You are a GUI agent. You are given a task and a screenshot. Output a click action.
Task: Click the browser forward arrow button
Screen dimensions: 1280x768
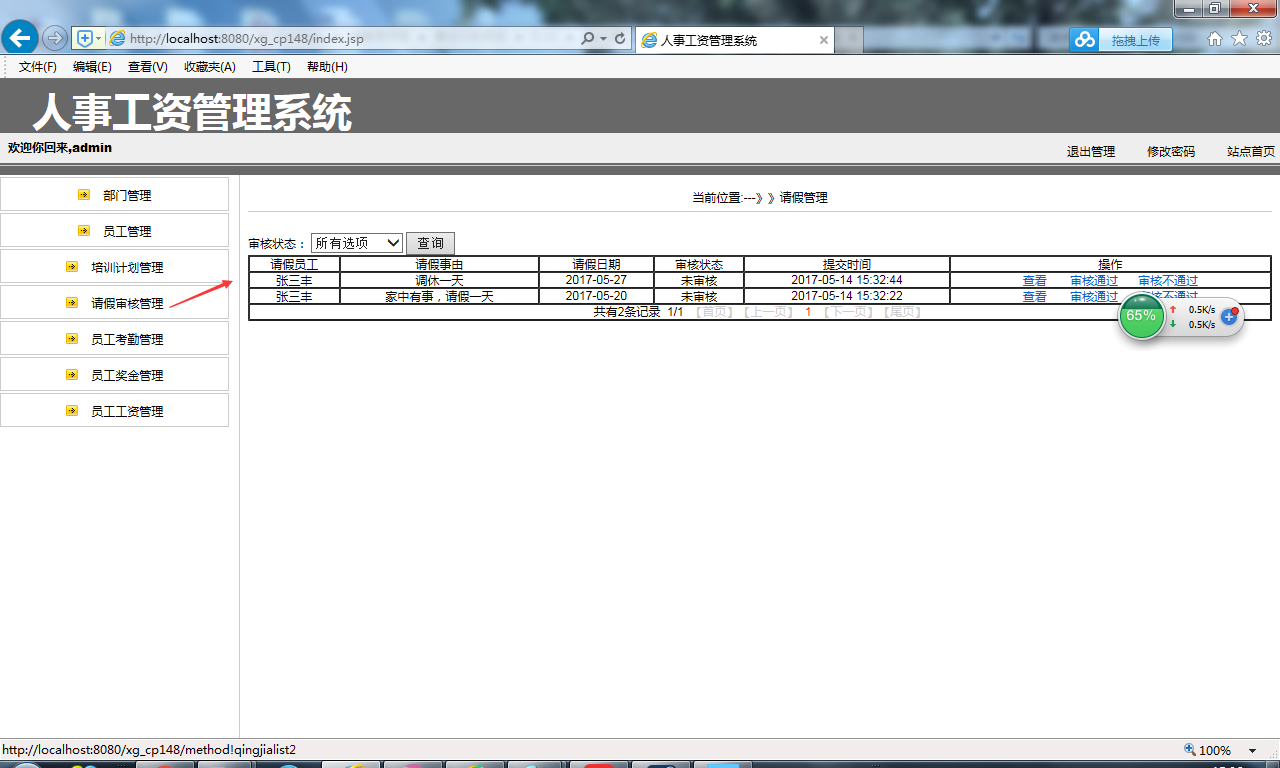(x=55, y=38)
